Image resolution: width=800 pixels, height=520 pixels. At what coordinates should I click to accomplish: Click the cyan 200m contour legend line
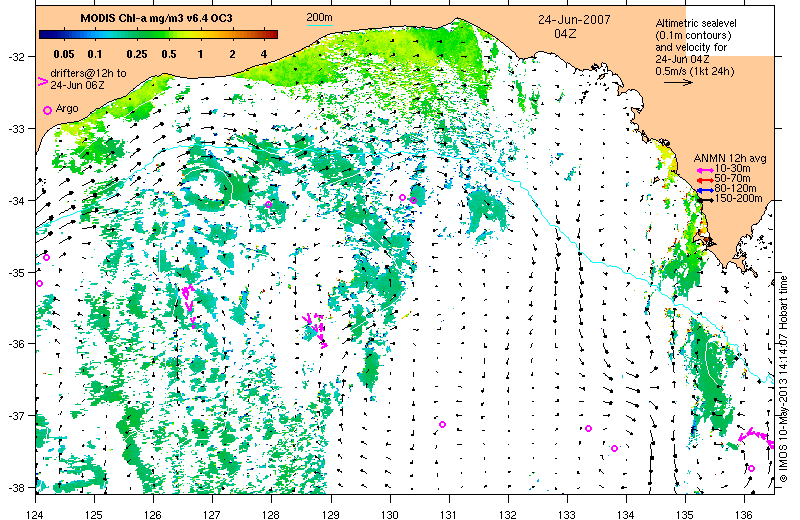(319, 25)
